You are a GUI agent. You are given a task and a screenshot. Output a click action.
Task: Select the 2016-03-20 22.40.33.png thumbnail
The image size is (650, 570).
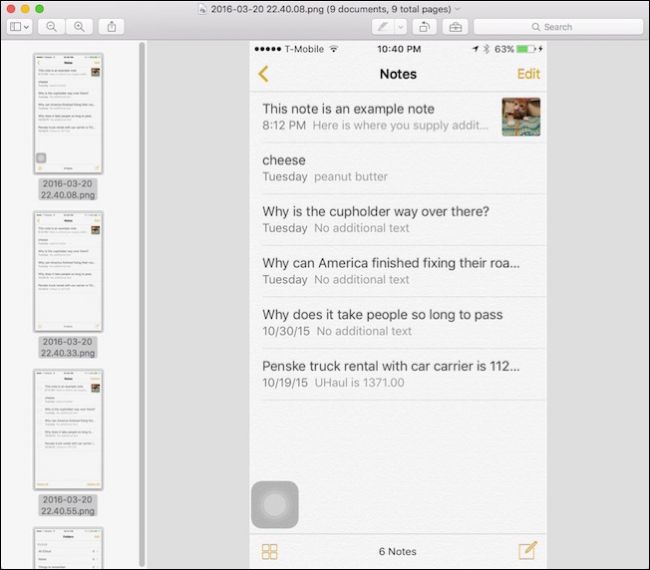pos(68,272)
